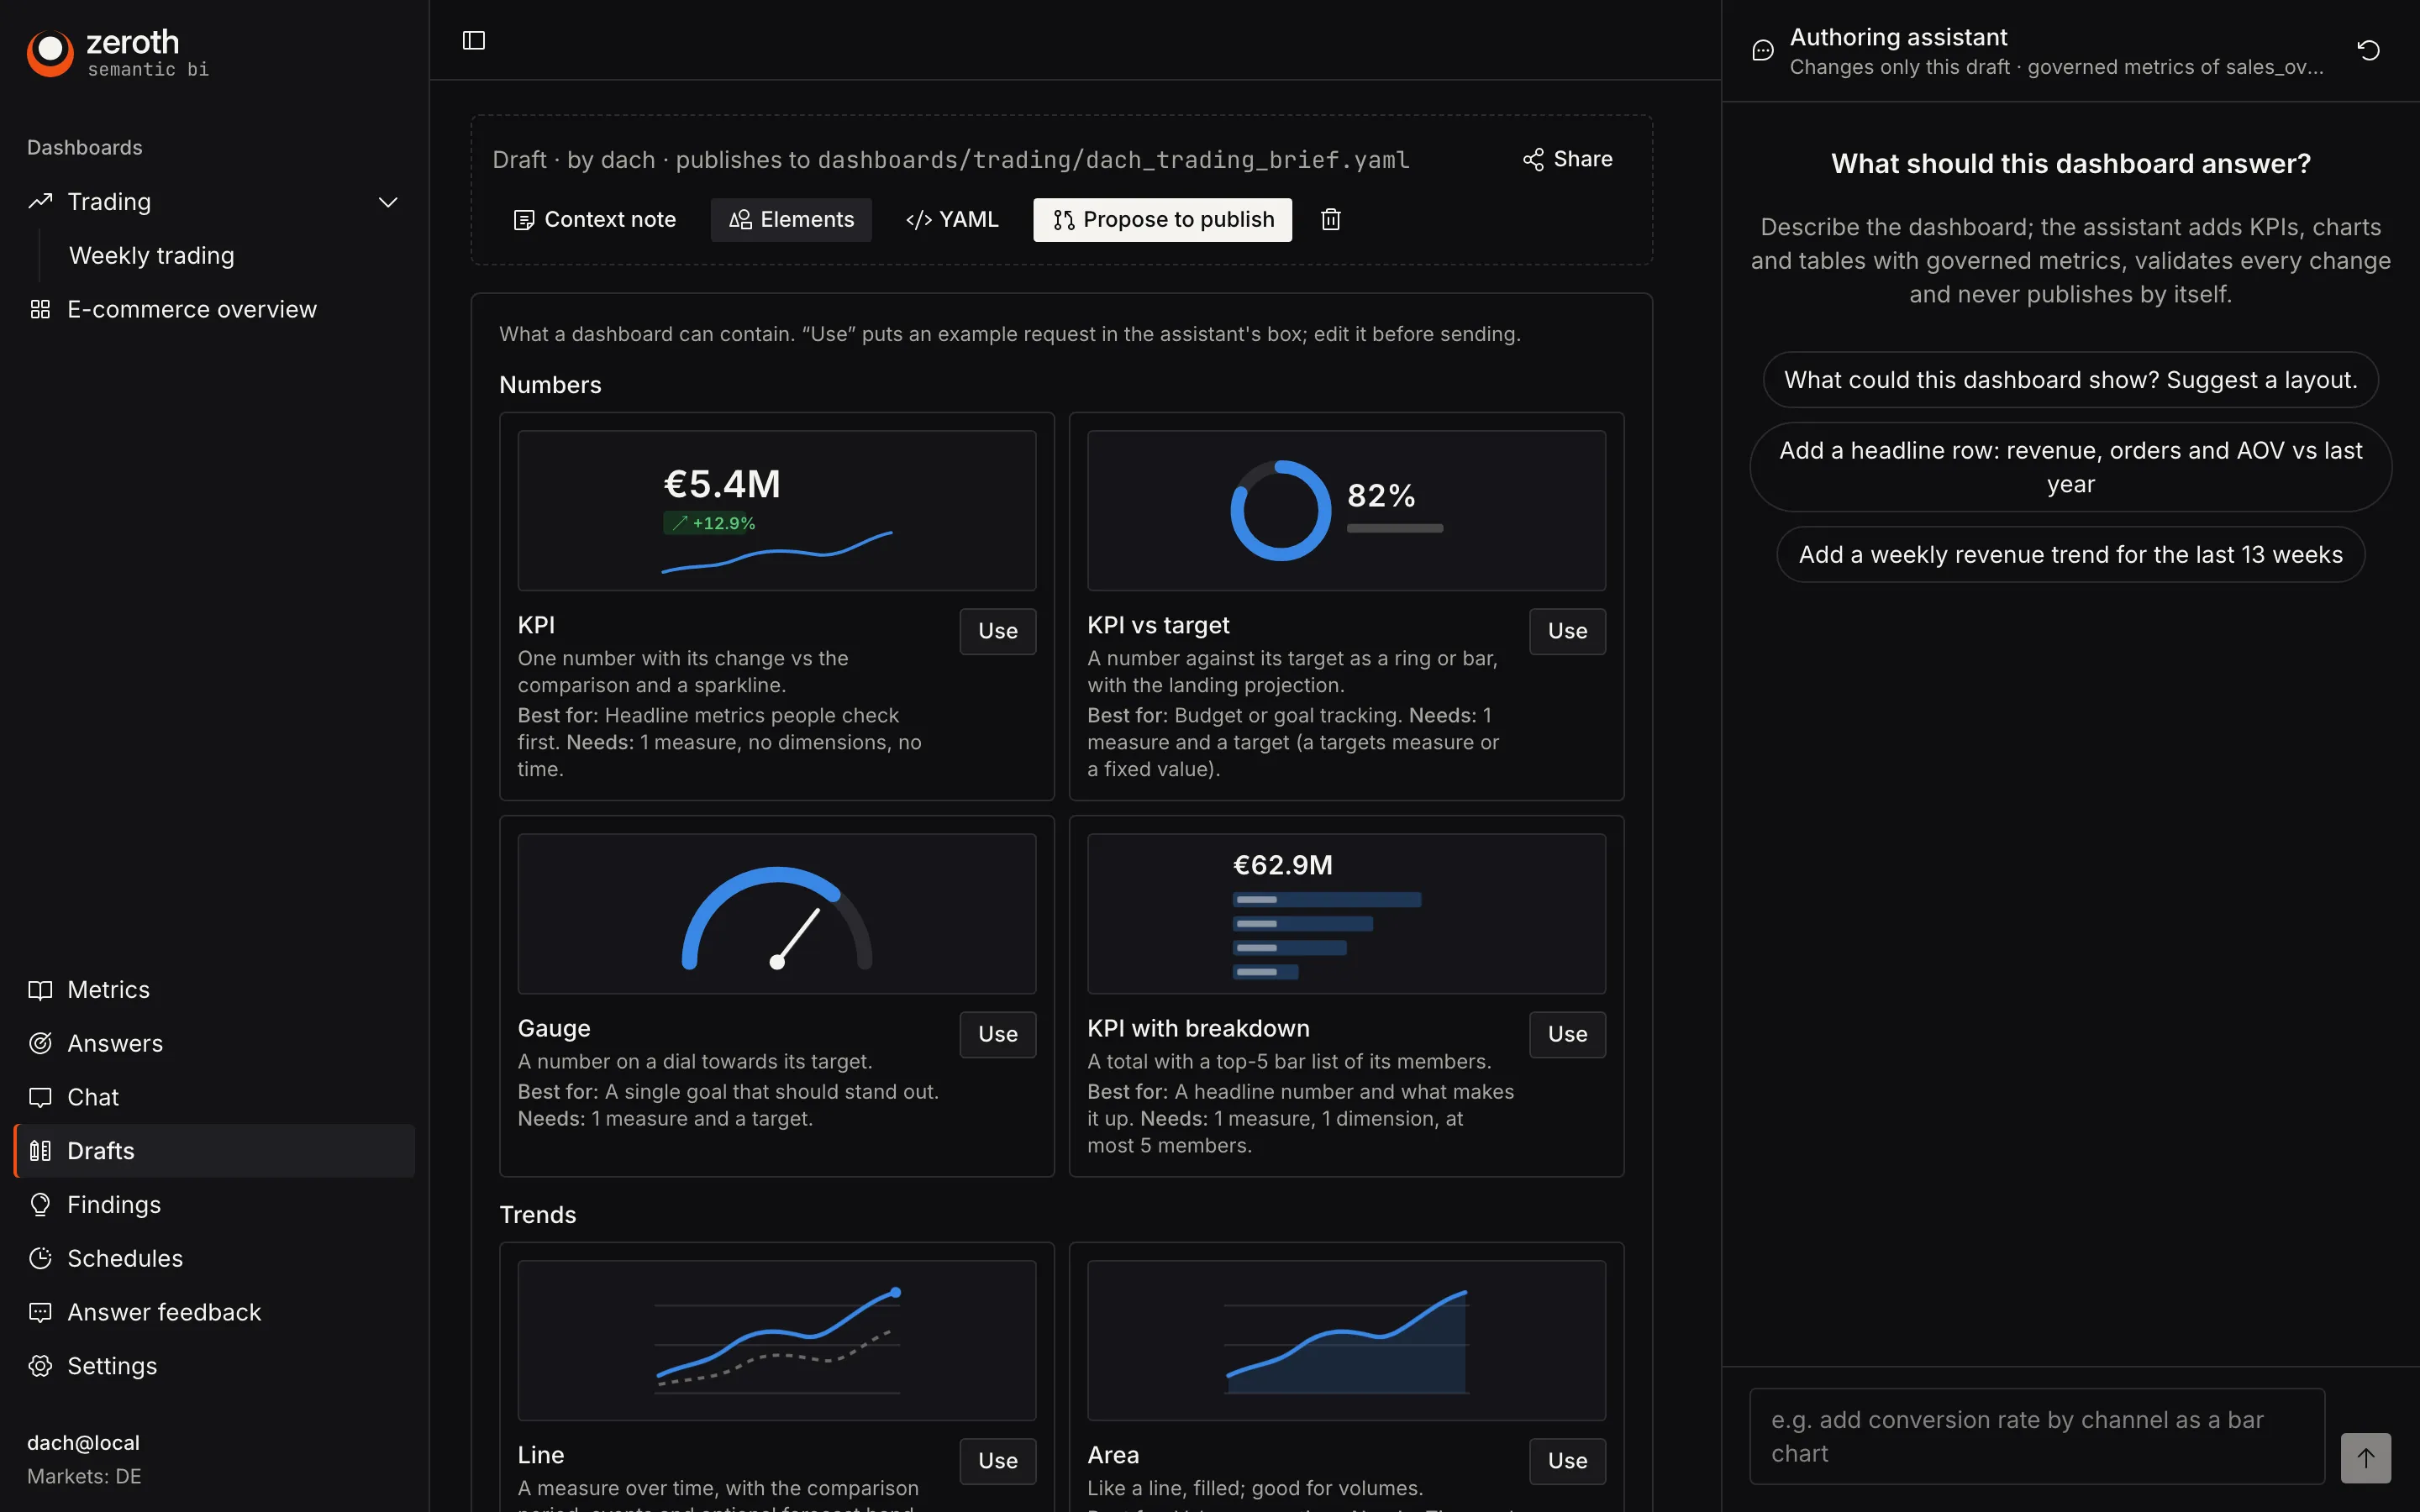Image resolution: width=2420 pixels, height=1512 pixels.
Task: Click the Share button
Action: [x=1567, y=159]
